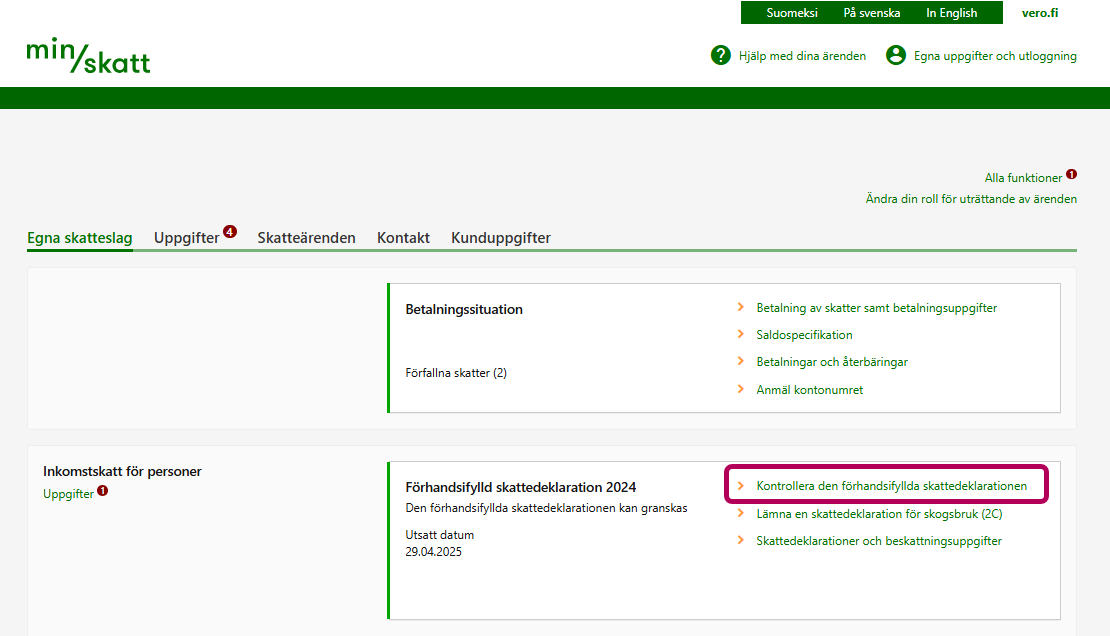Switch language to På svenska
The height and width of the screenshot is (636, 1110).
871,13
